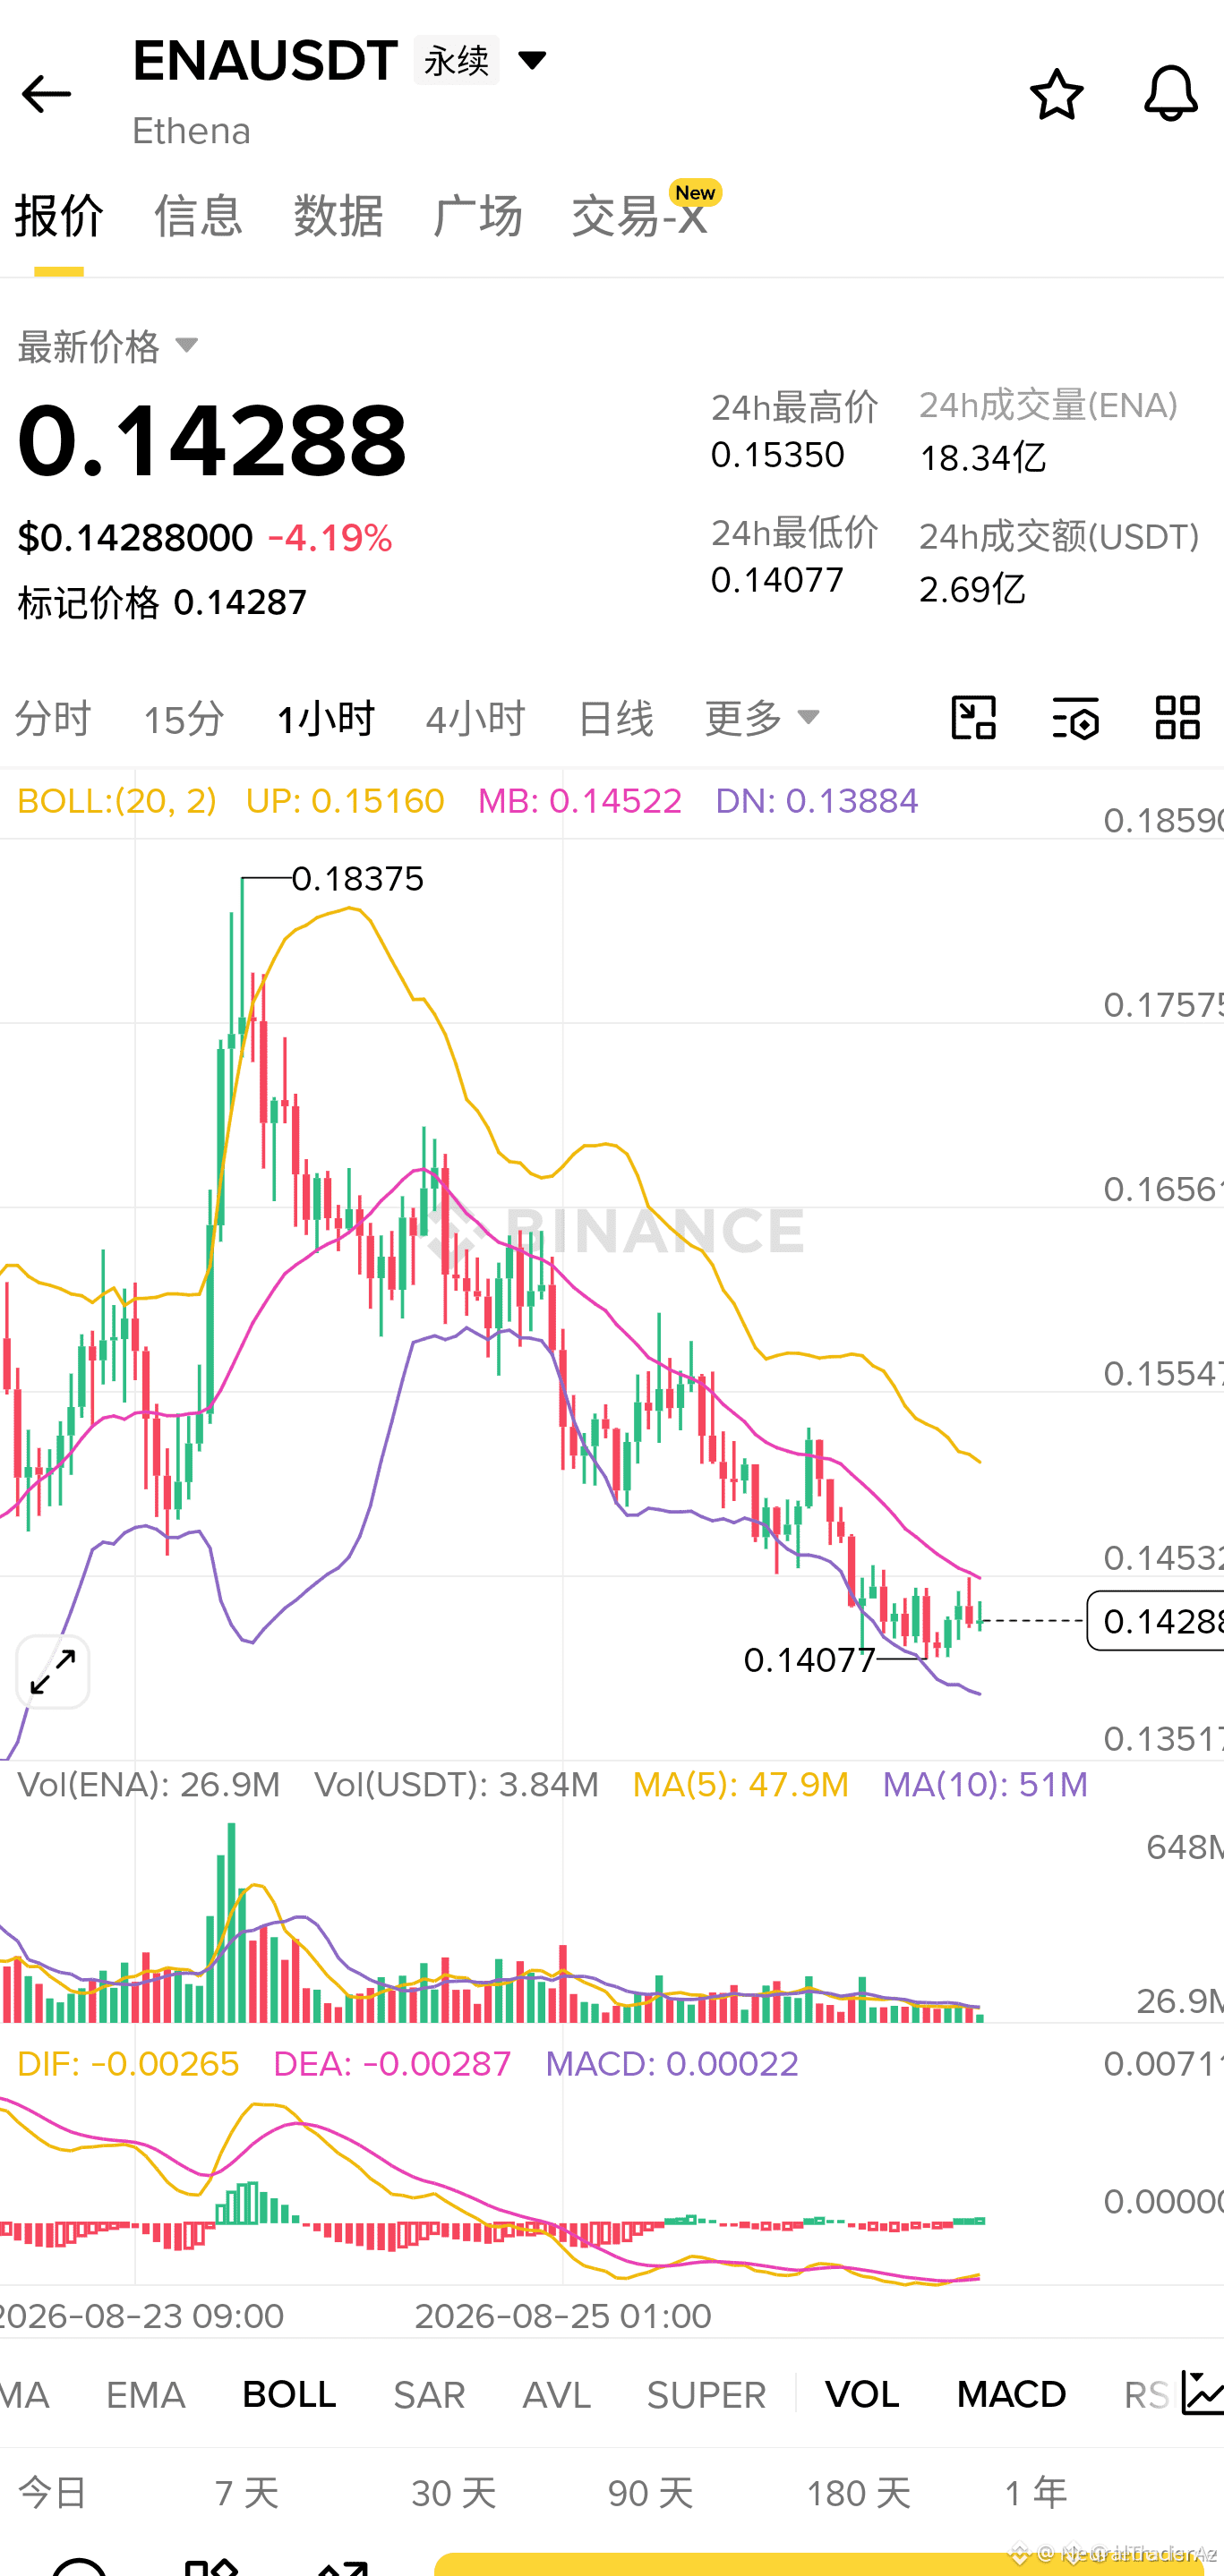Tap the 24h最高价 0.15350 value

[778, 455]
